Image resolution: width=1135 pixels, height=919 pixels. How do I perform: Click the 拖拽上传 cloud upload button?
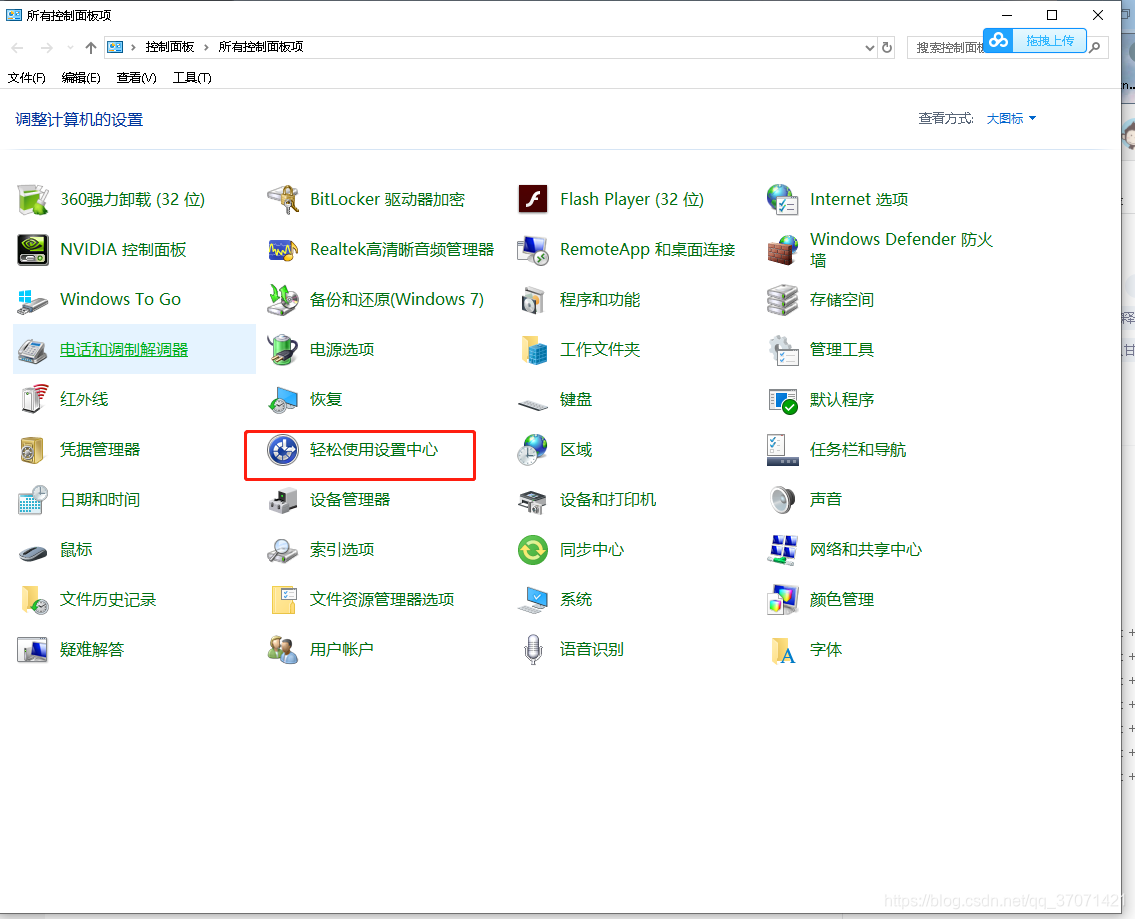click(1035, 41)
